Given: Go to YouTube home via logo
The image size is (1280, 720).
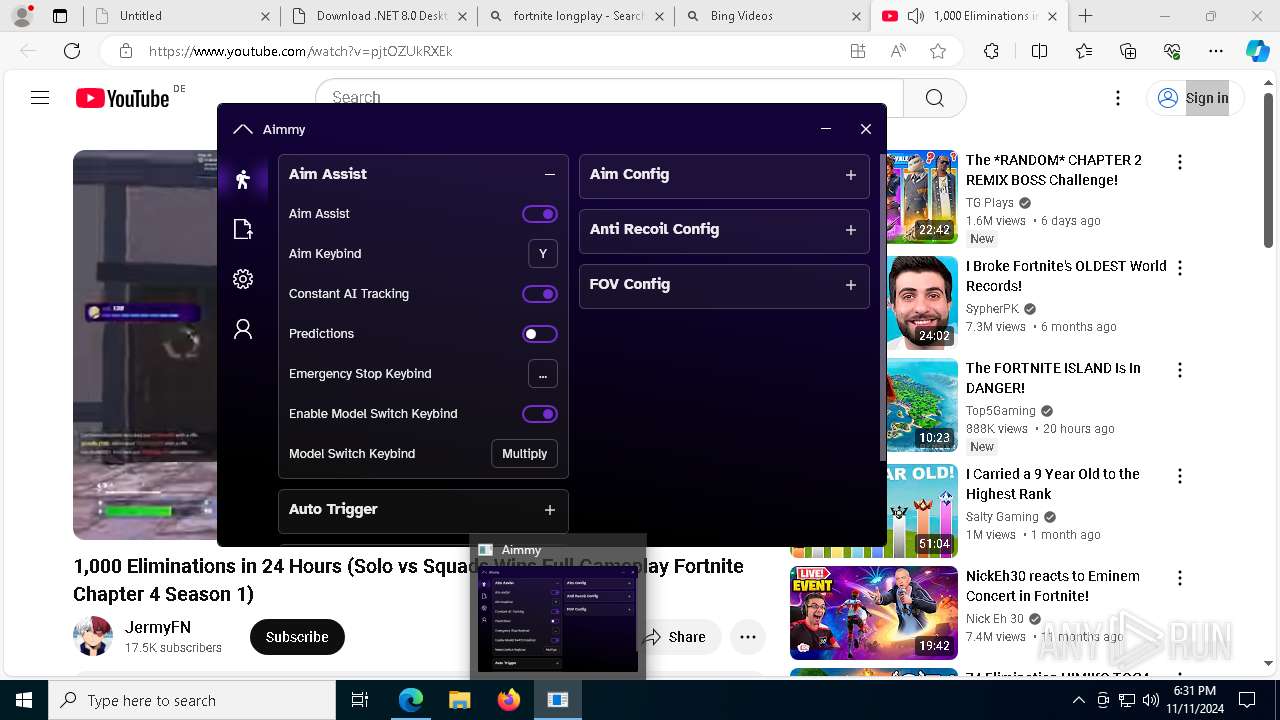Looking at the screenshot, I should click(123, 98).
